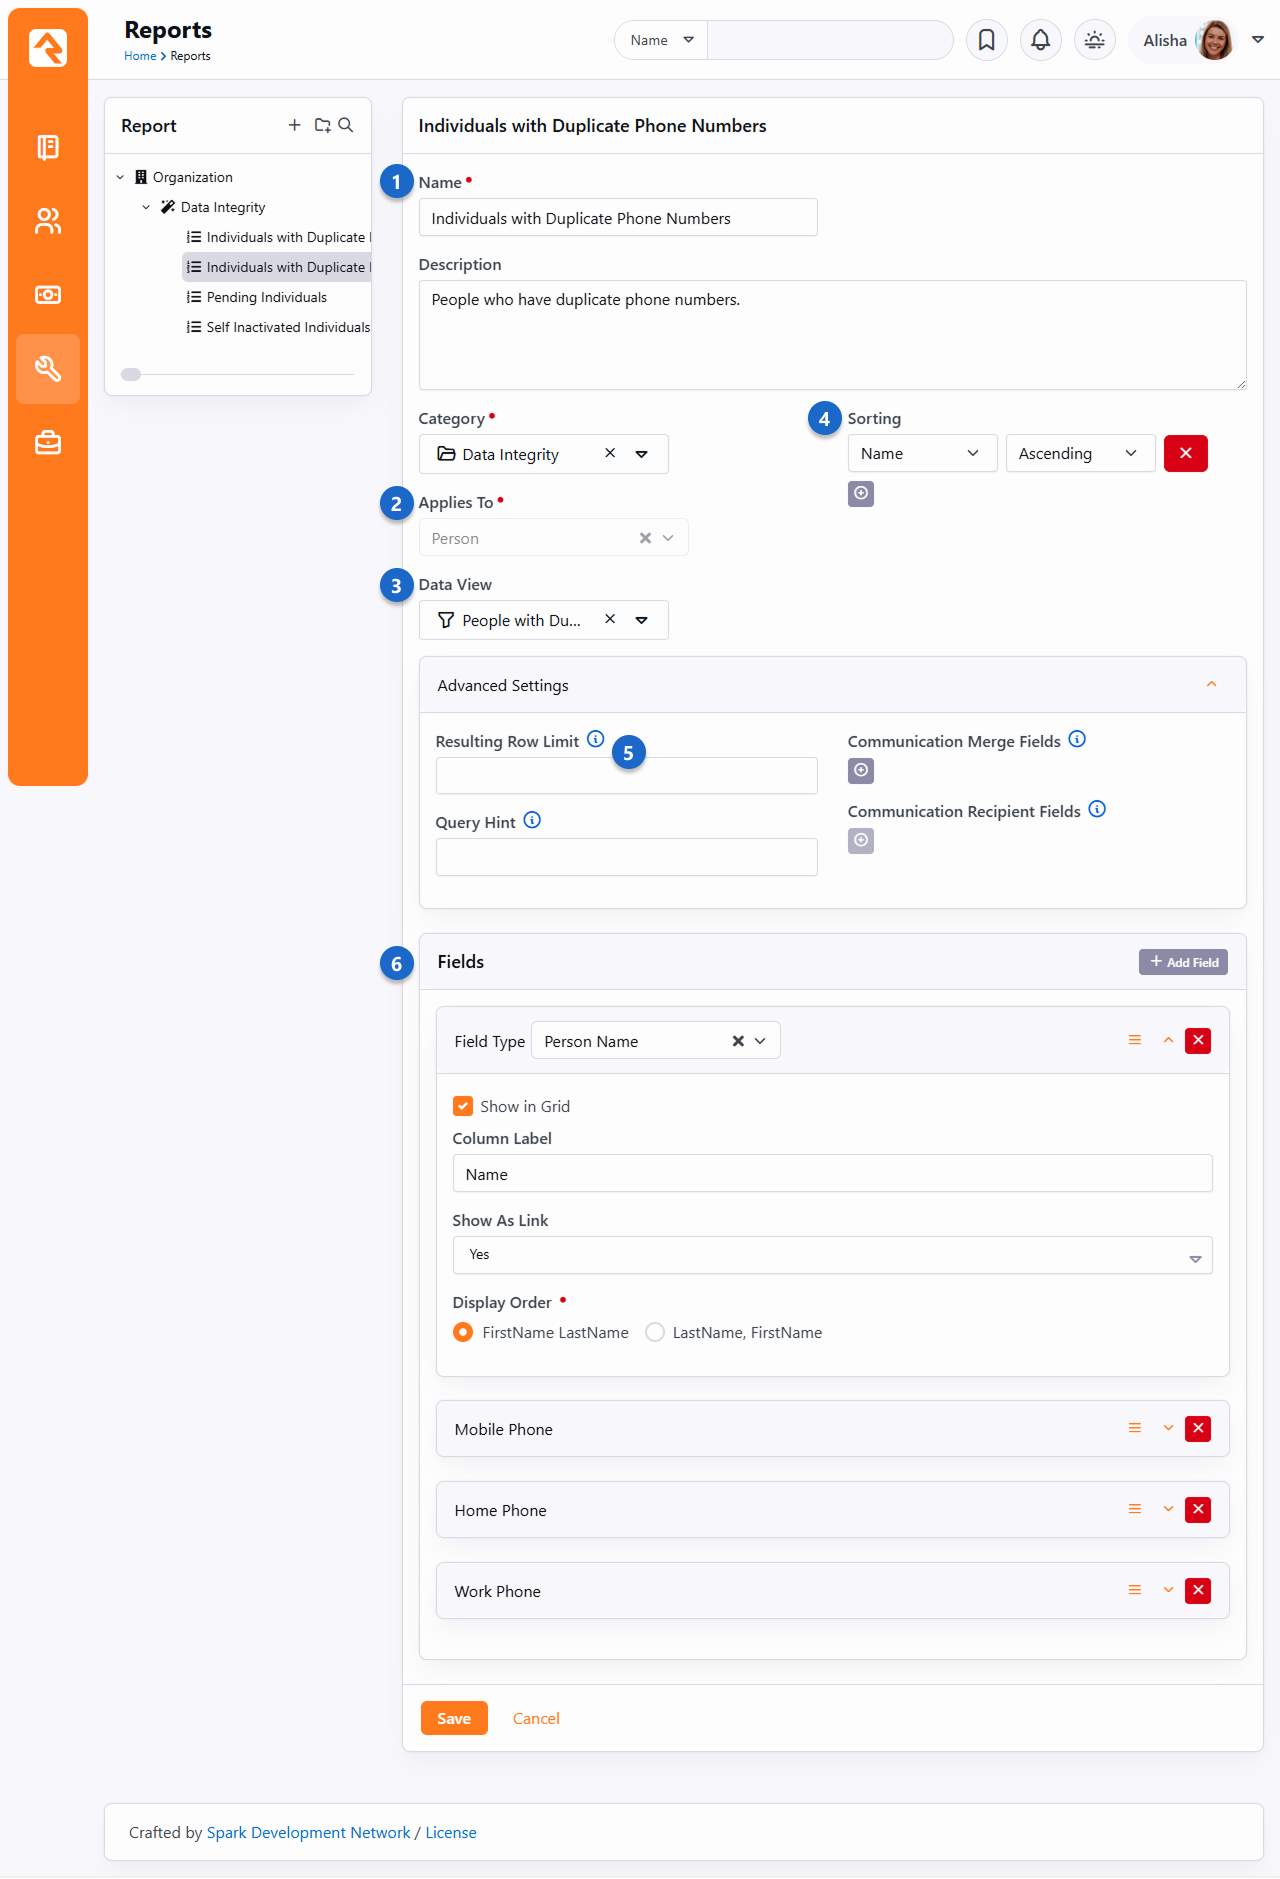Uncheck the Show in Grid checkbox
1280x1879 pixels.
point(463,1106)
